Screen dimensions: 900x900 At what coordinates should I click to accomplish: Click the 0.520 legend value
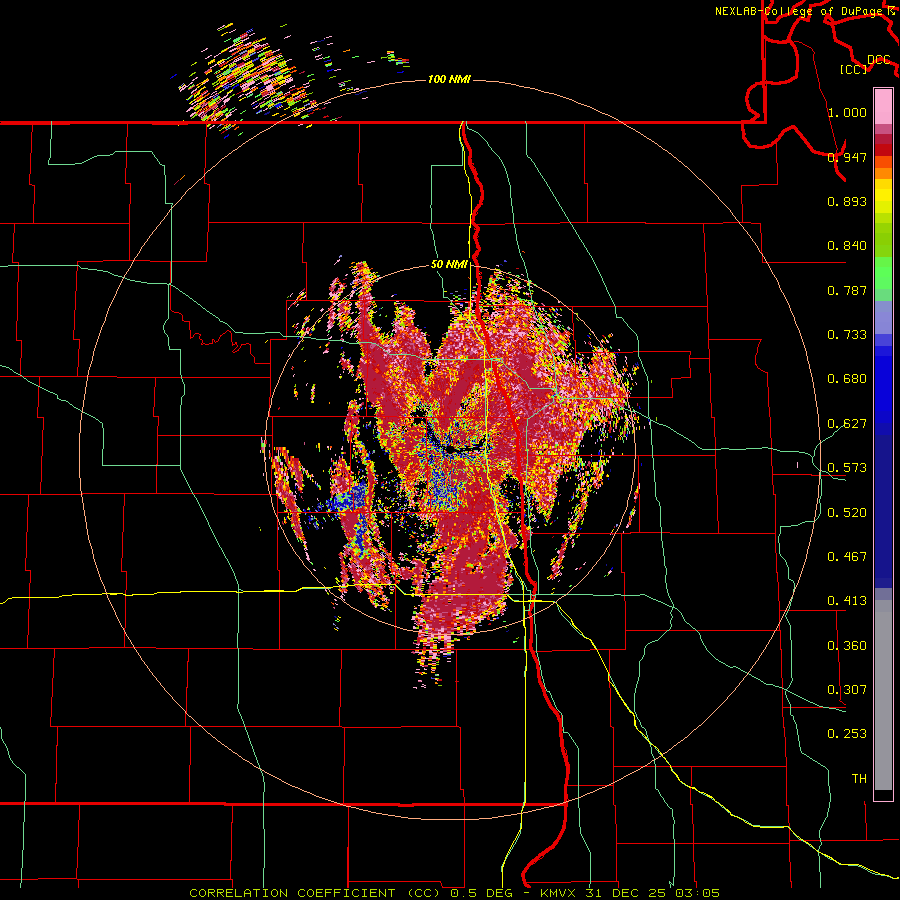(x=847, y=512)
